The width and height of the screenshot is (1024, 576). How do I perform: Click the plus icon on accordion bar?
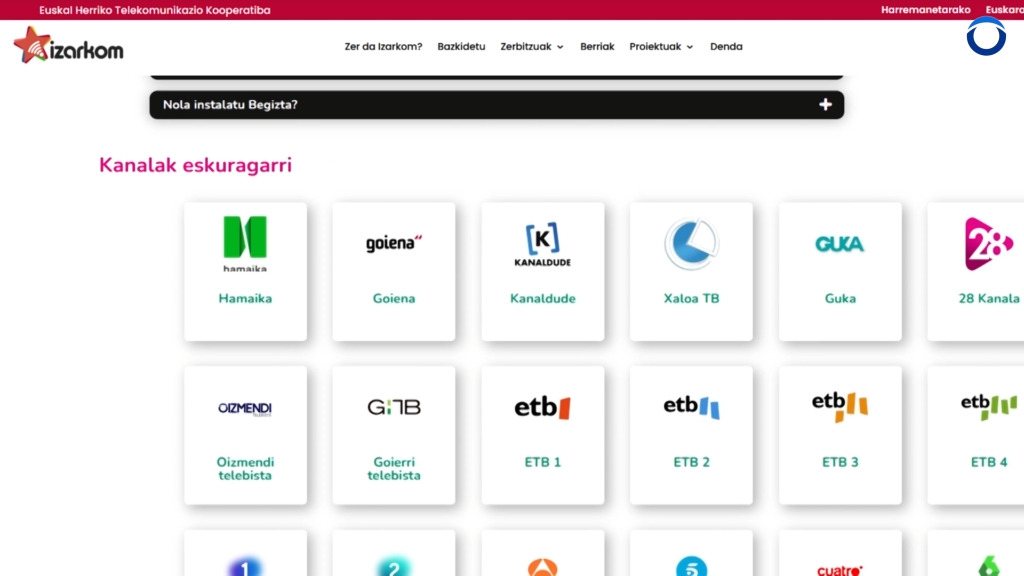point(825,104)
